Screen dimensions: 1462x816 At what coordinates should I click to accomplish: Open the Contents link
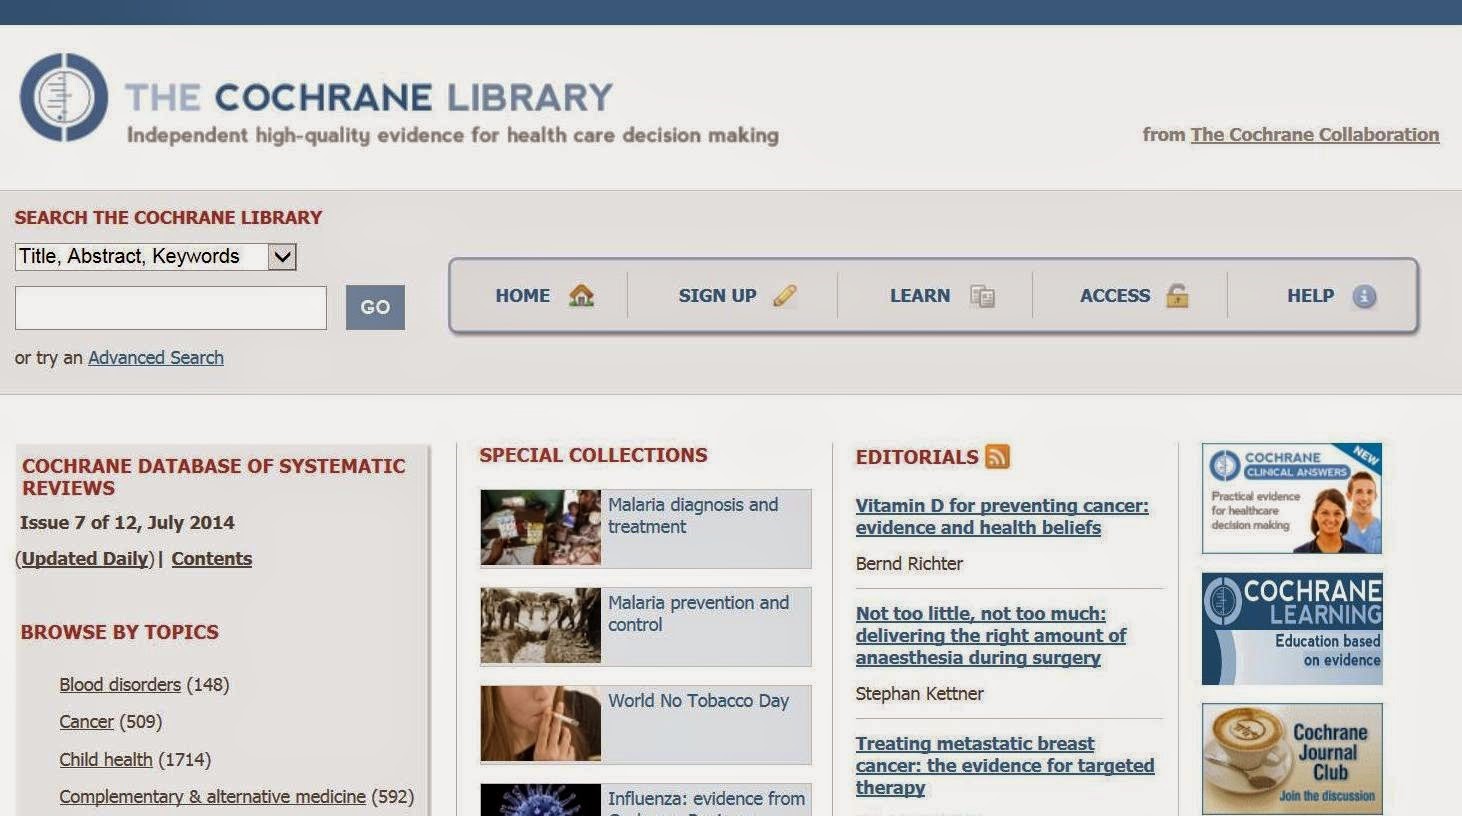click(x=211, y=558)
